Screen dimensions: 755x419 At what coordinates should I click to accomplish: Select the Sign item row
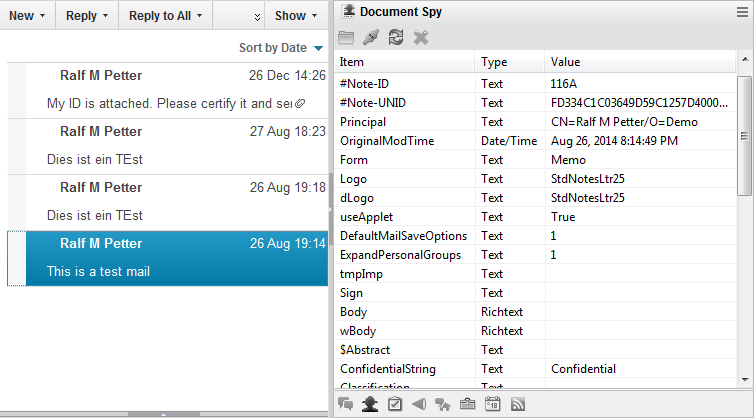coord(535,293)
